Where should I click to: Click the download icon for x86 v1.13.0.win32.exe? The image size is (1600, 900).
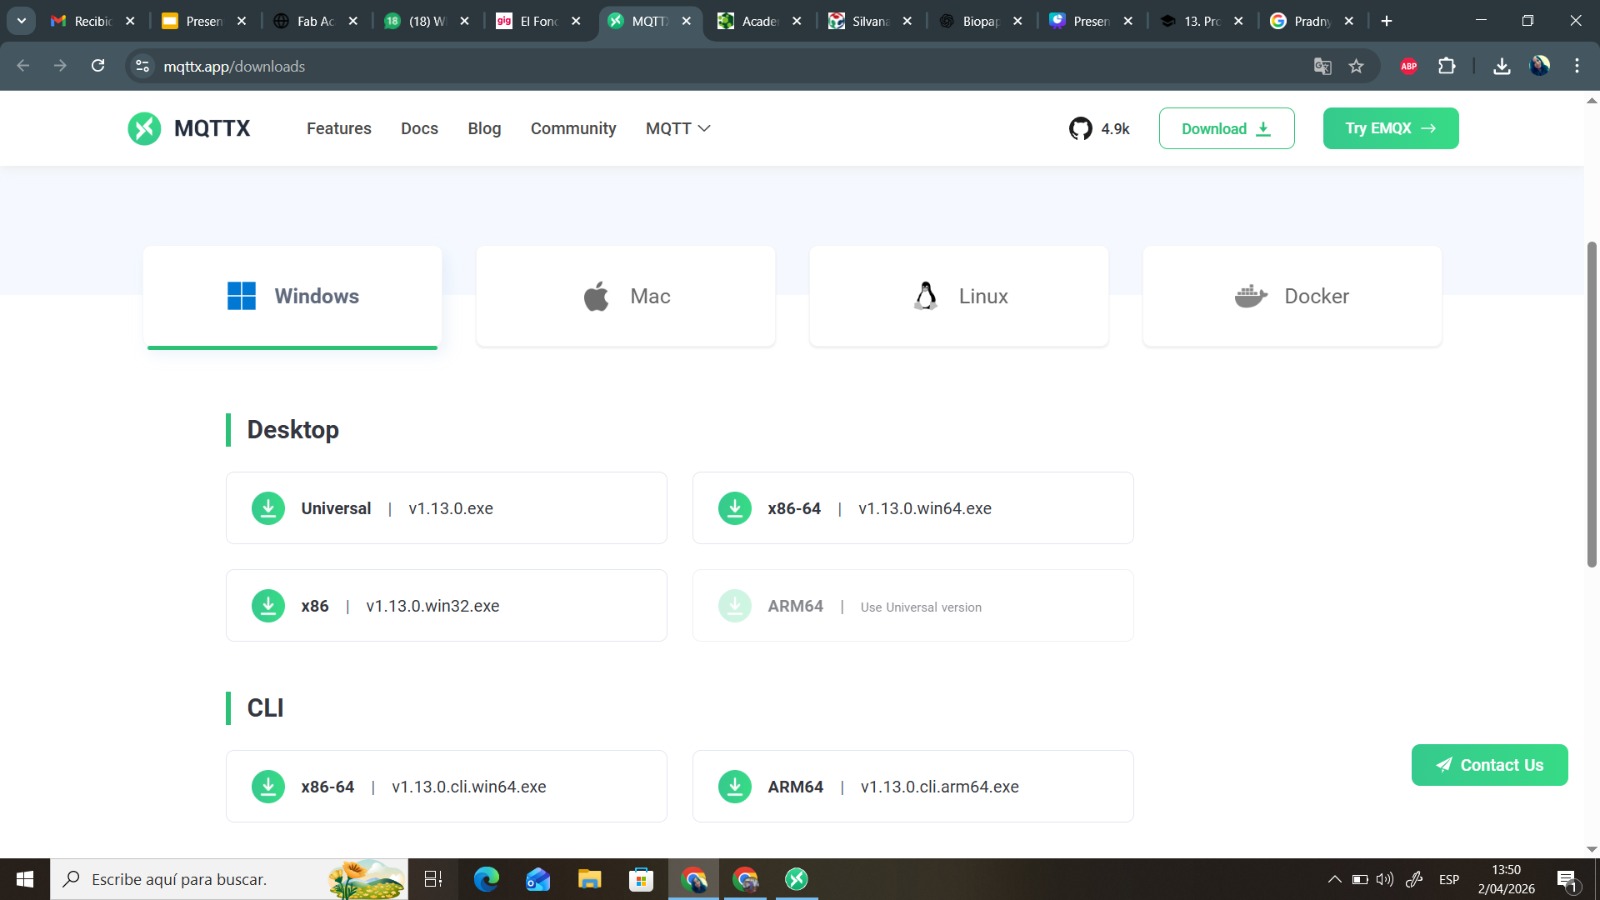pyautogui.click(x=268, y=606)
